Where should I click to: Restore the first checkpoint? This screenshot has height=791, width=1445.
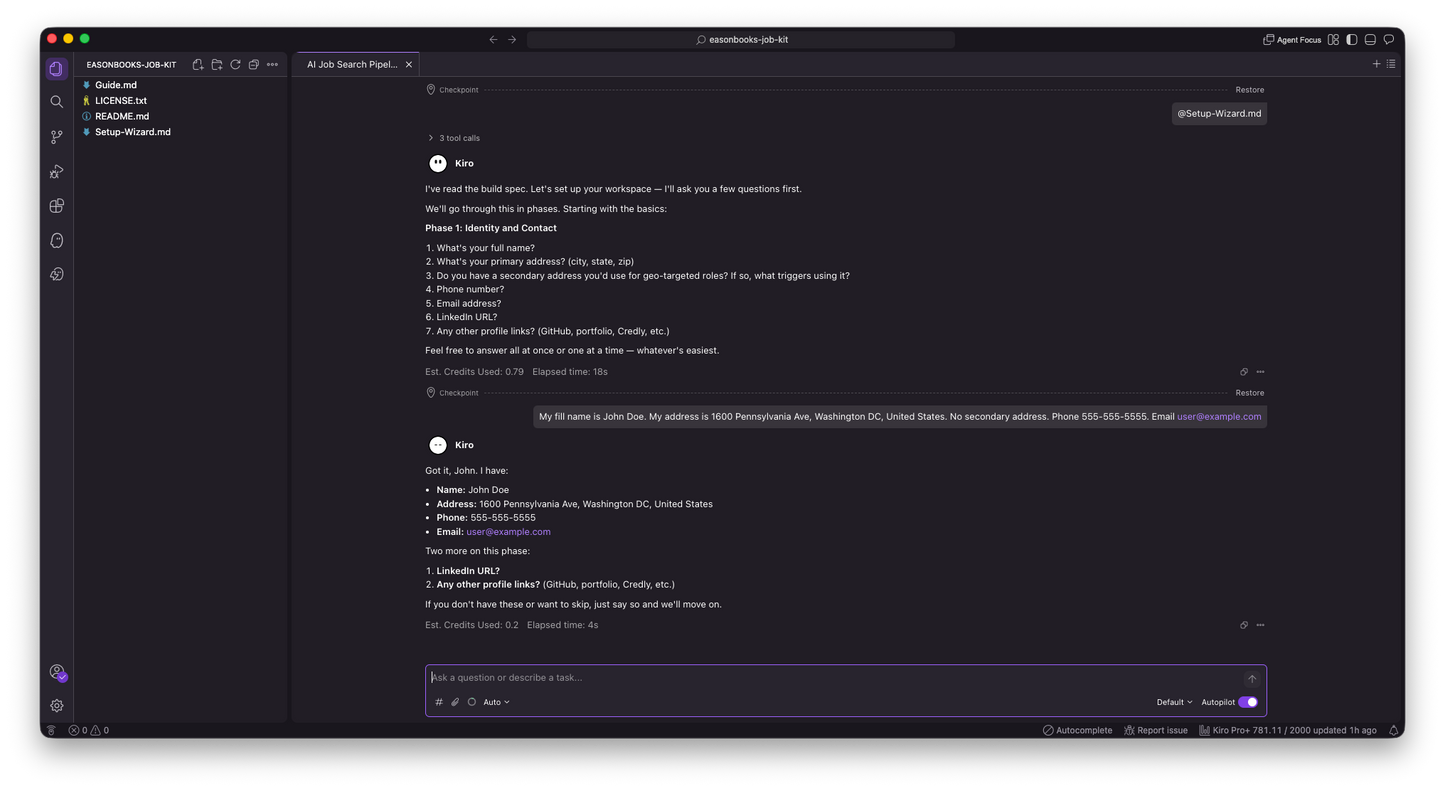pyautogui.click(x=1249, y=90)
